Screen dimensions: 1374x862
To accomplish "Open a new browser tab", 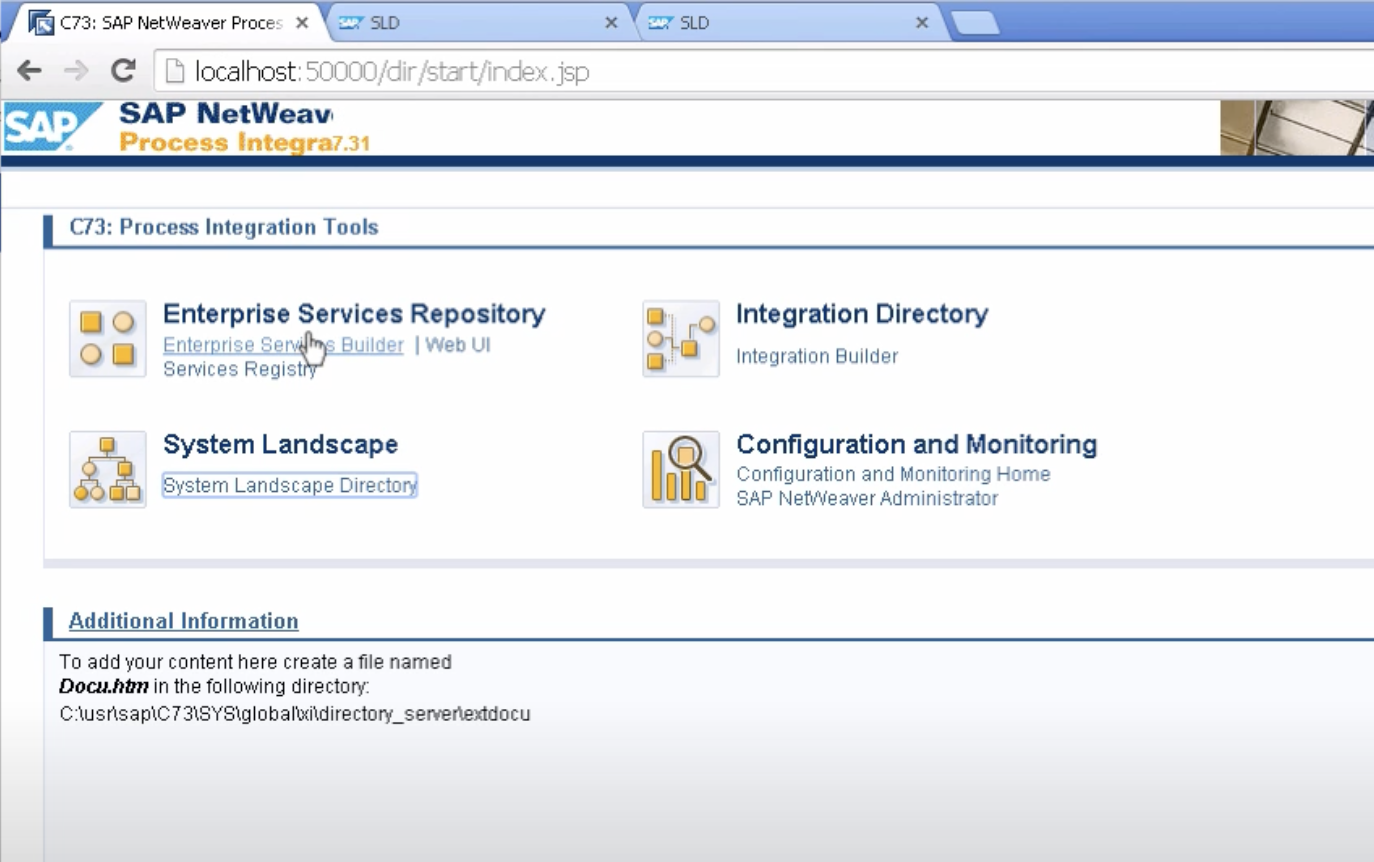I will pos(974,23).
